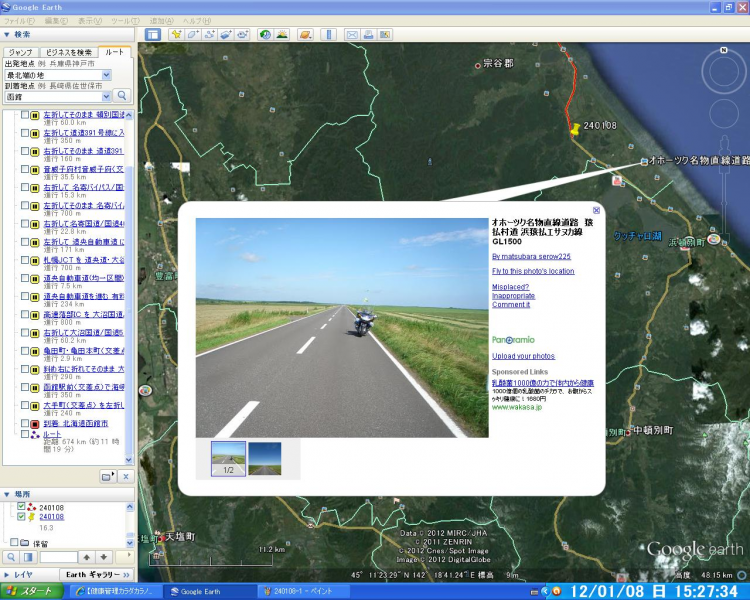Toggle the sunlight icon in toolbar
The height and width of the screenshot is (600, 750).
[x=282, y=34]
